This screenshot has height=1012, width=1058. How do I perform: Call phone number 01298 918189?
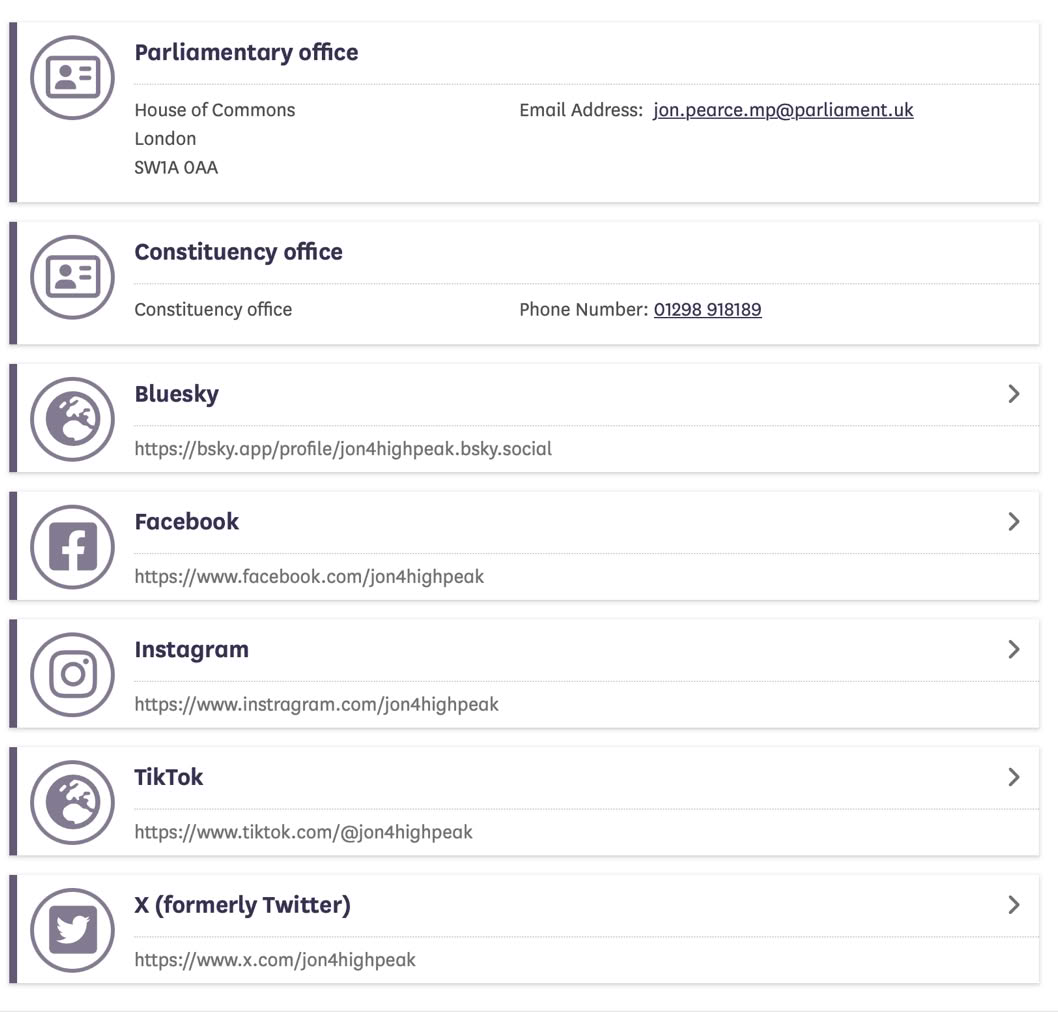pyautogui.click(x=707, y=310)
